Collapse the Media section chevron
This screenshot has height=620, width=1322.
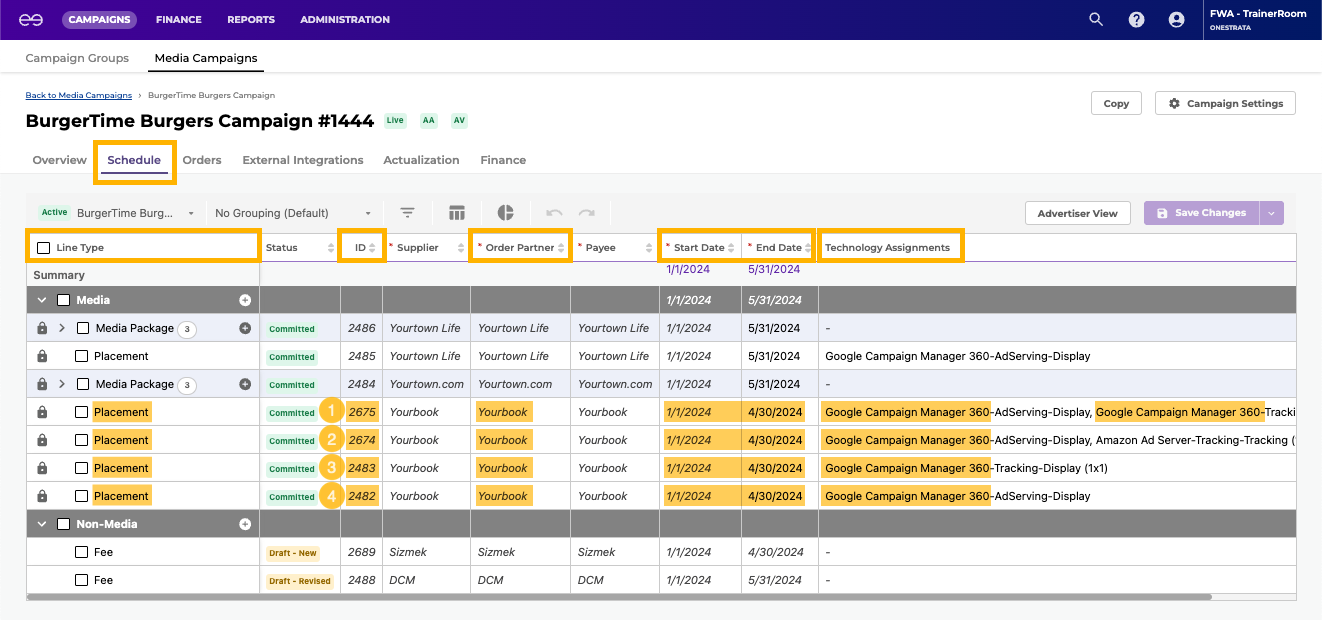point(42,300)
